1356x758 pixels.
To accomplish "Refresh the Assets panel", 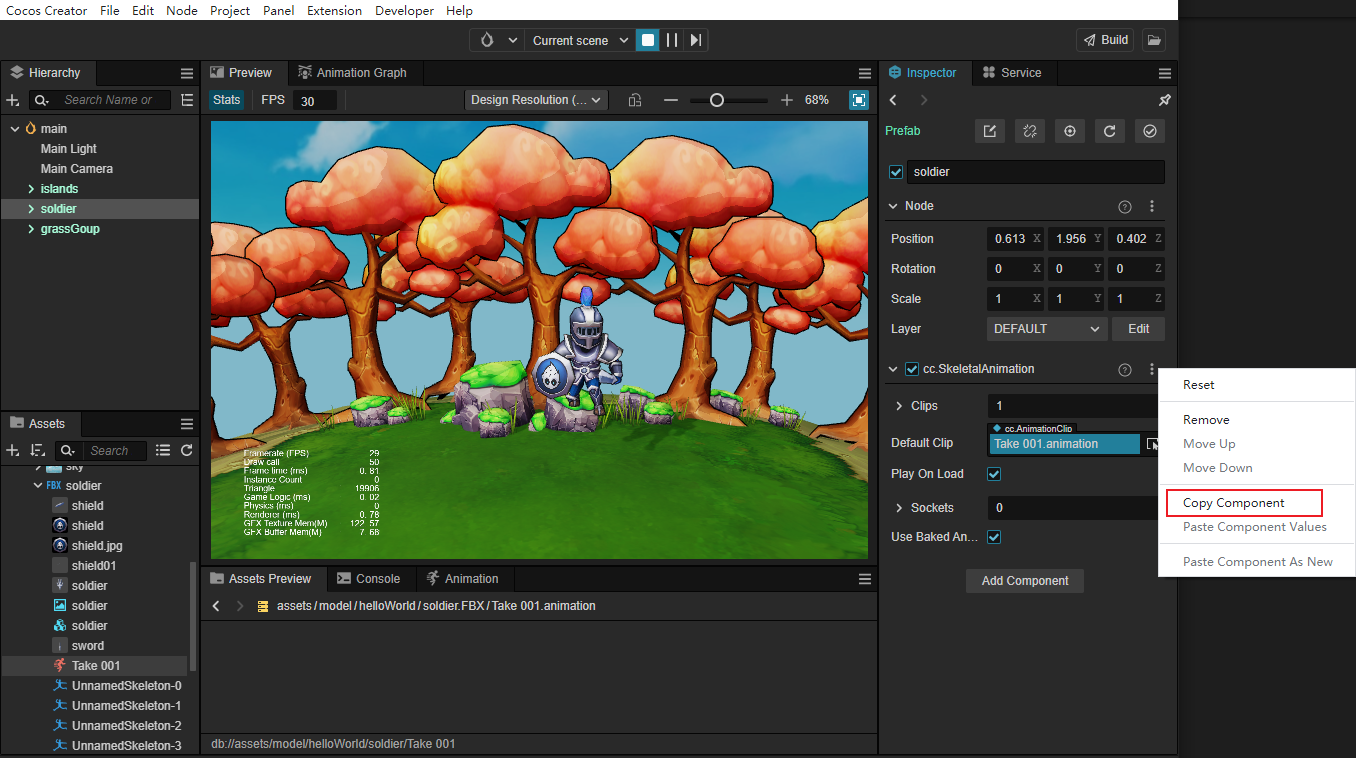I will (186, 450).
